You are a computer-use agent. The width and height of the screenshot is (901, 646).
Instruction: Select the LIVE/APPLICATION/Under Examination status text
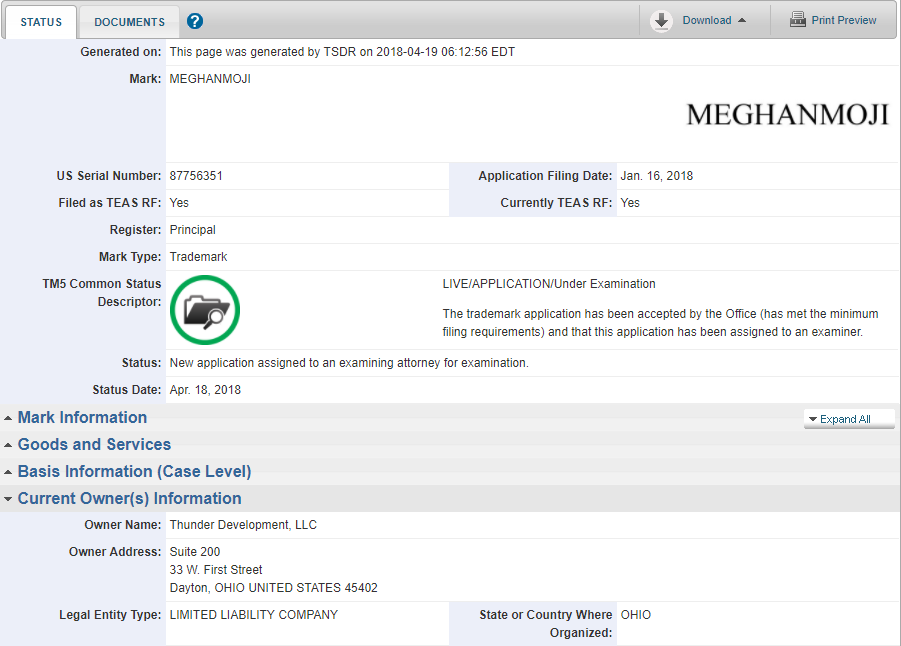(x=549, y=284)
